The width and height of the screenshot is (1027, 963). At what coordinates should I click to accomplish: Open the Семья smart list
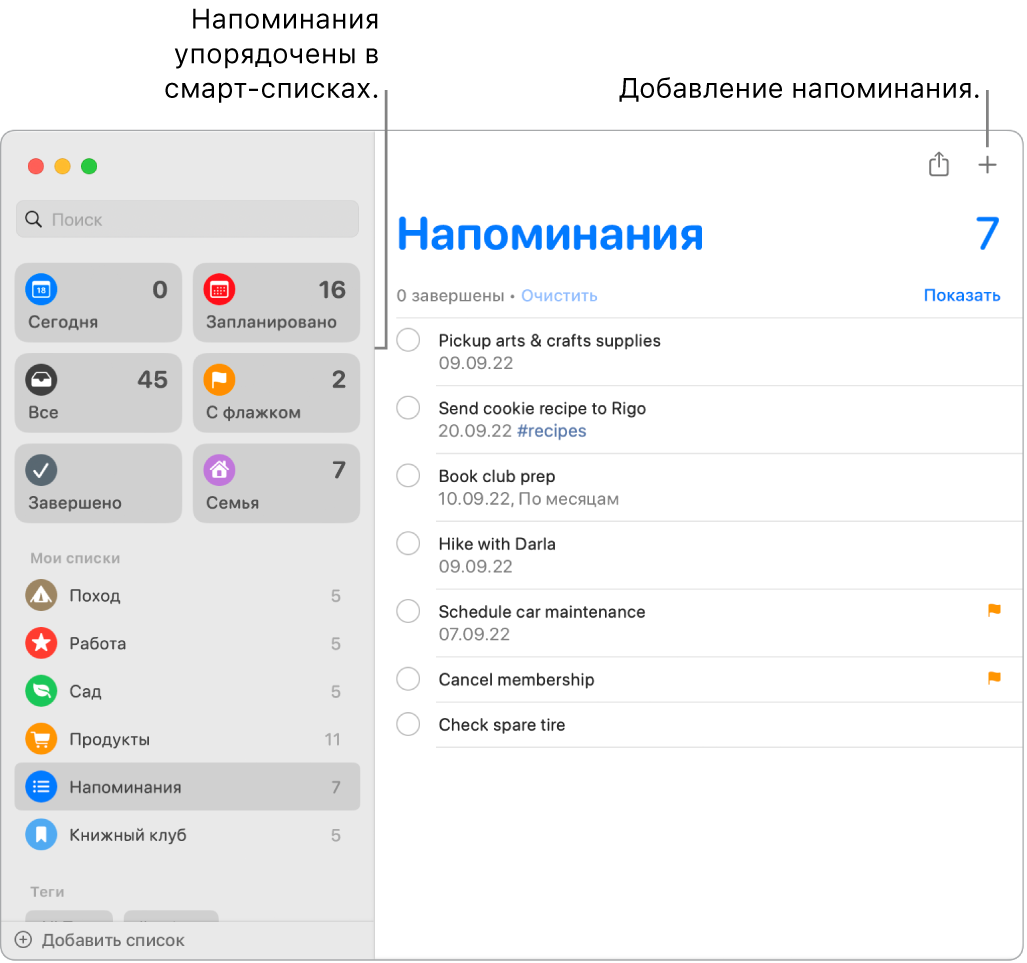[276, 483]
